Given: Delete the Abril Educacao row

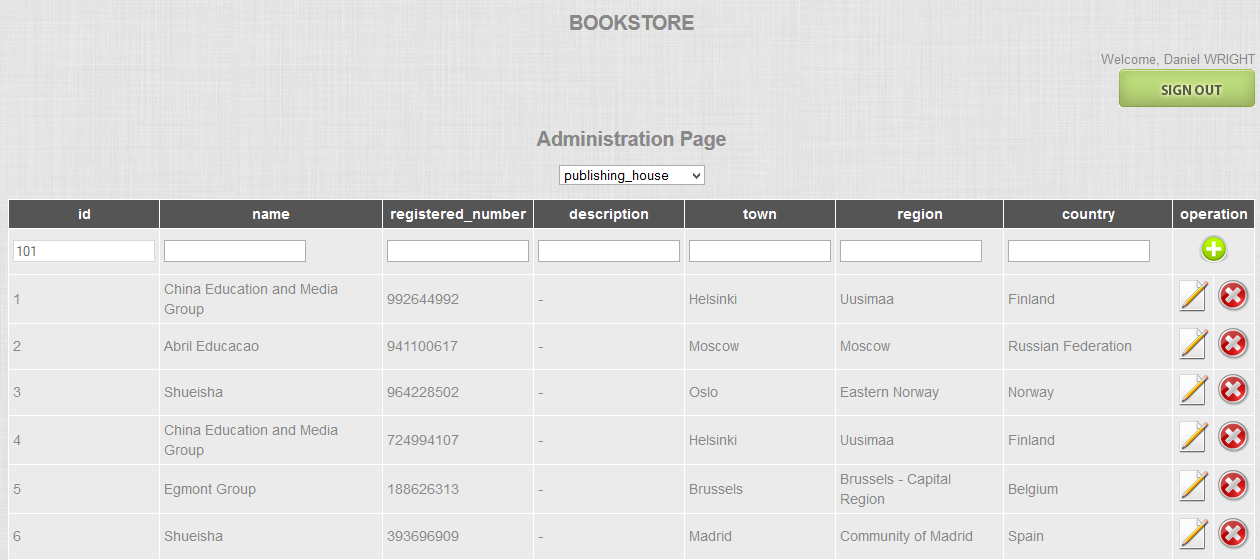Looking at the screenshot, I should [x=1233, y=344].
